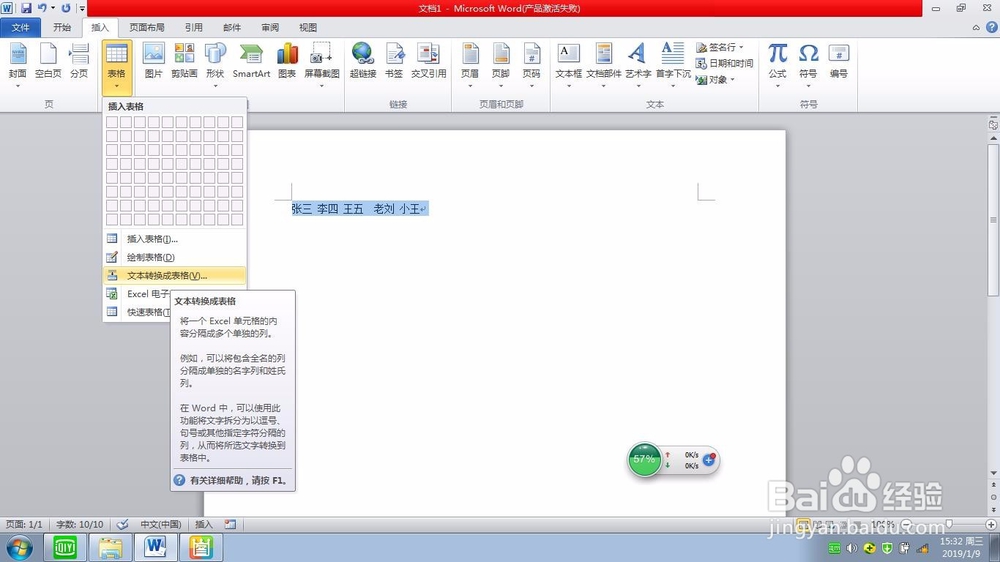
Task: Change language 中文(中国) in status bar
Action: 161,524
